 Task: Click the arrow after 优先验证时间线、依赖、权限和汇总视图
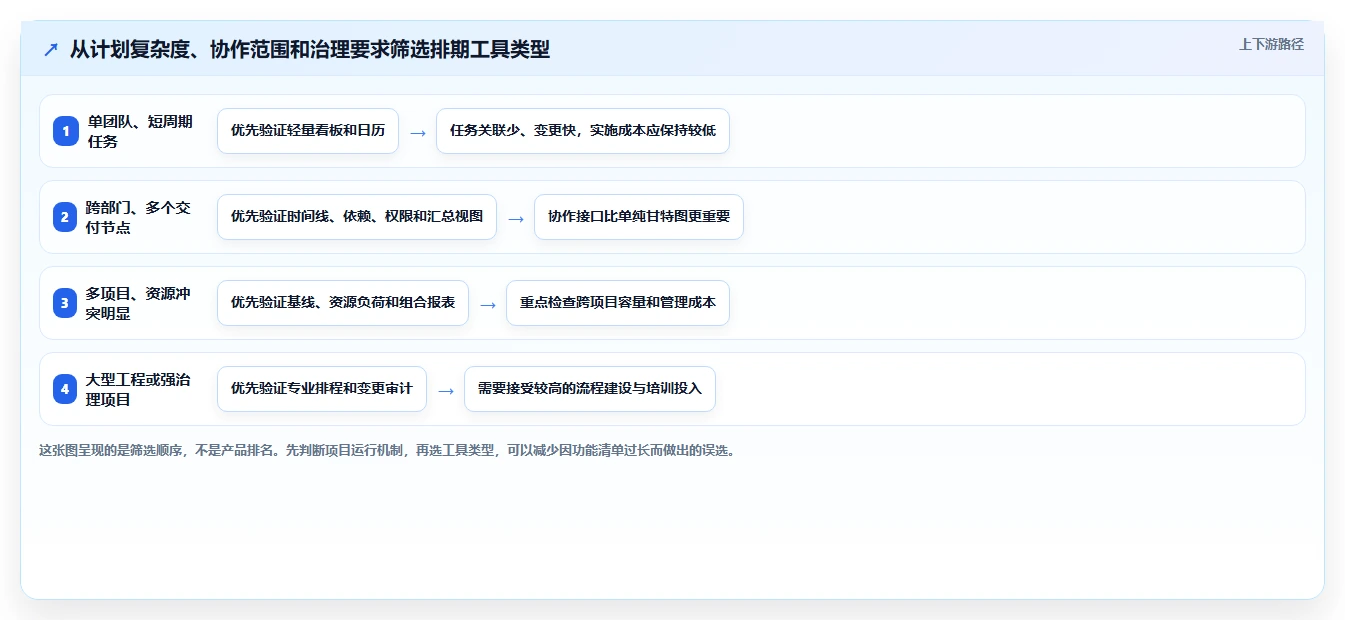[x=516, y=218]
